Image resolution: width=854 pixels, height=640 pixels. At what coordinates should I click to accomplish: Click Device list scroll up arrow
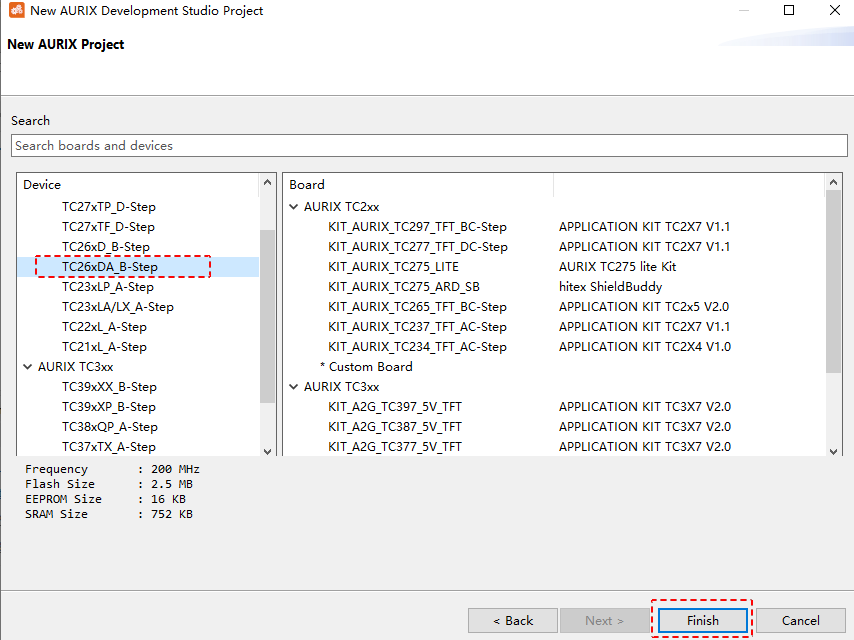267,182
